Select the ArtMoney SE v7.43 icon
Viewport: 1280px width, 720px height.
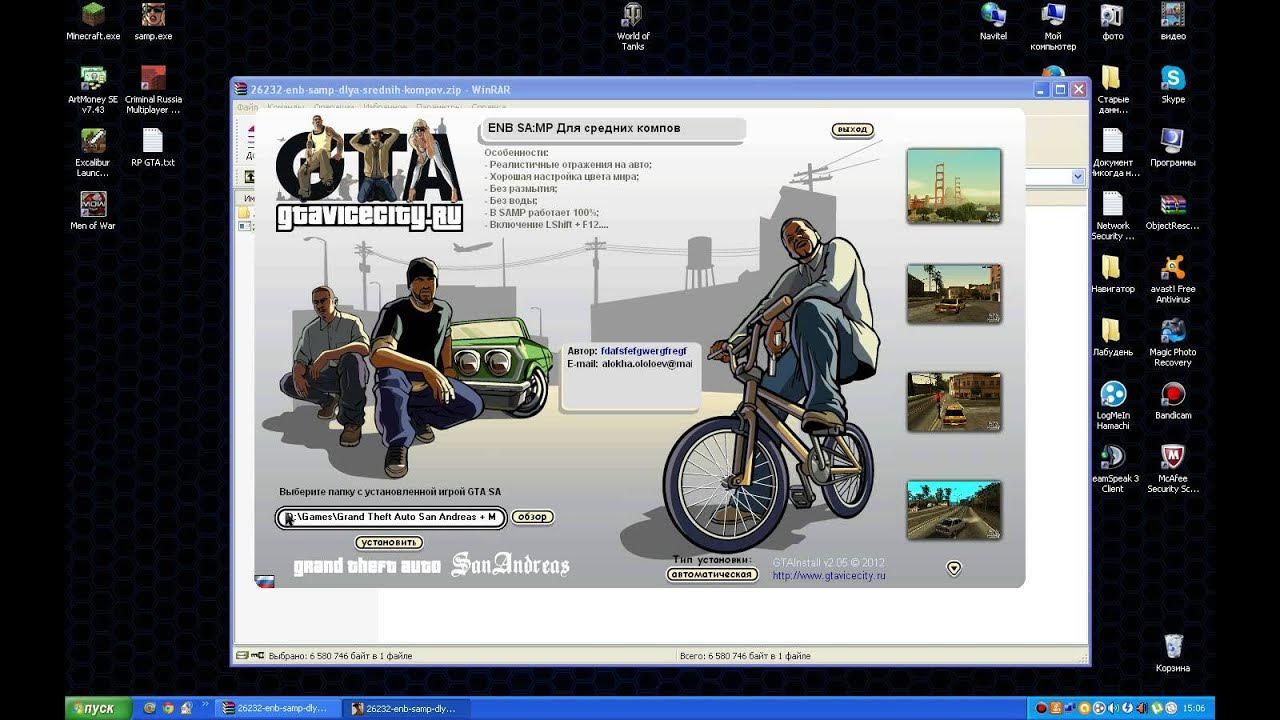point(93,89)
